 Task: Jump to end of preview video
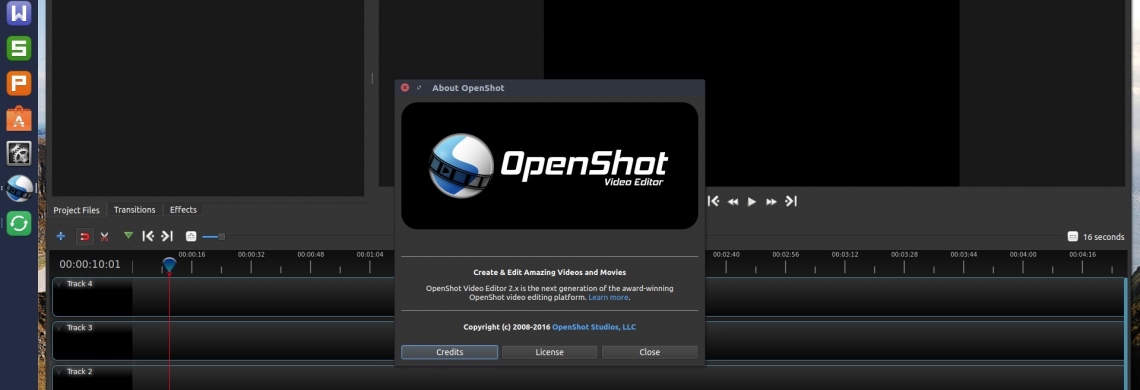click(x=791, y=201)
